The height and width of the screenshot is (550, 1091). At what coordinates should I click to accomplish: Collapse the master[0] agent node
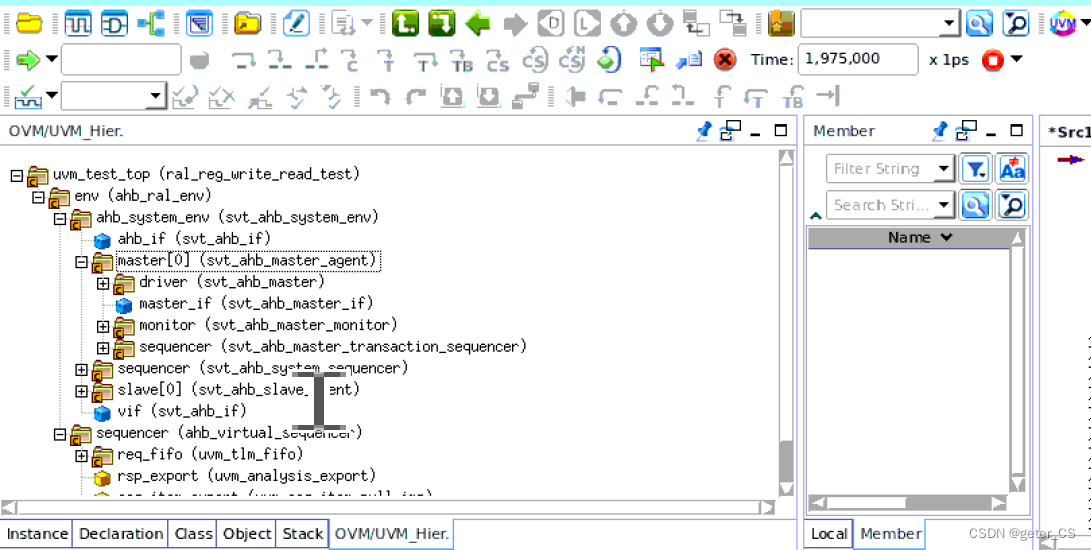coord(81,262)
